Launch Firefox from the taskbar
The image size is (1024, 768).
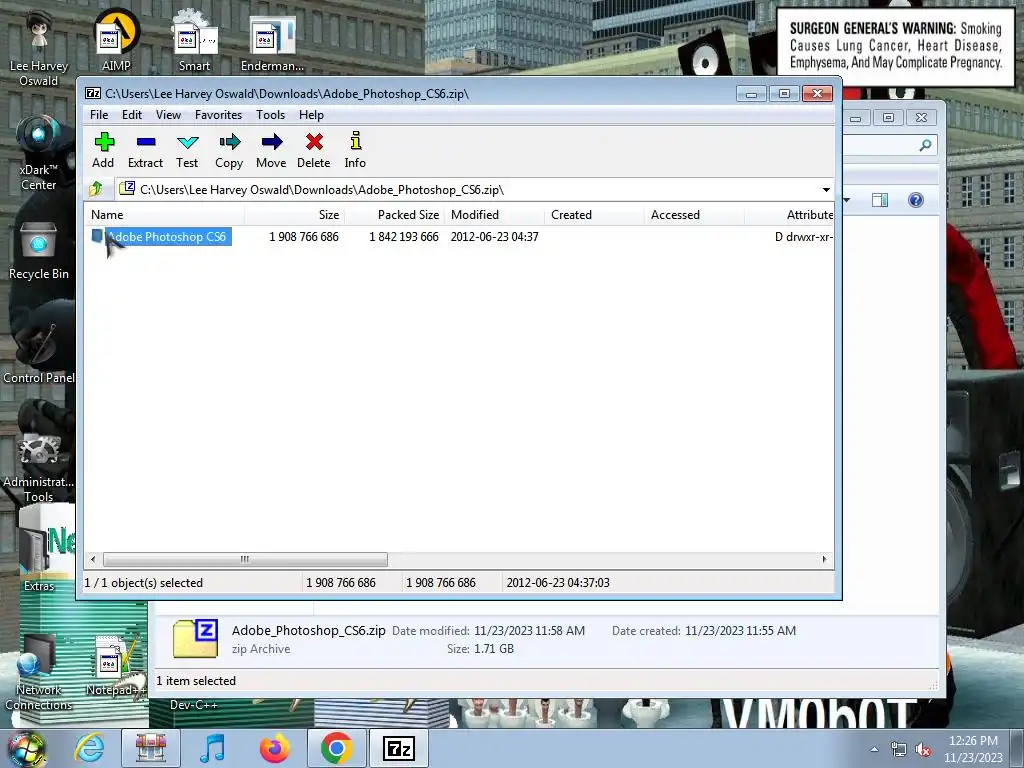(274, 748)
